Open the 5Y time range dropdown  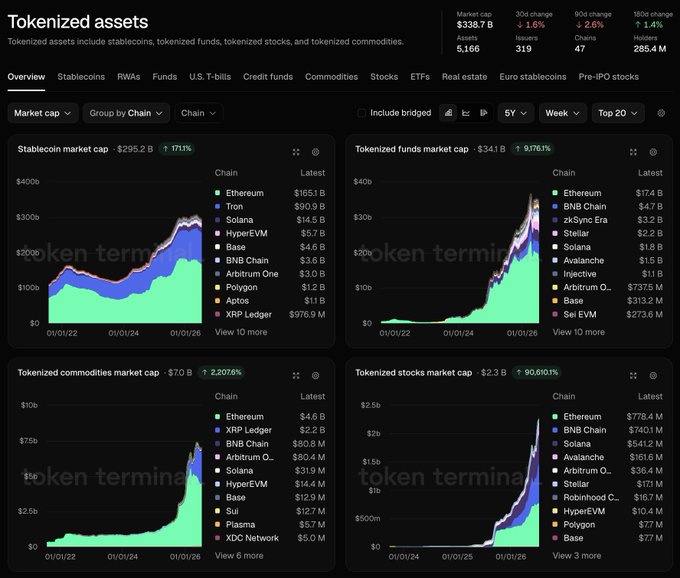click(516, 113)
